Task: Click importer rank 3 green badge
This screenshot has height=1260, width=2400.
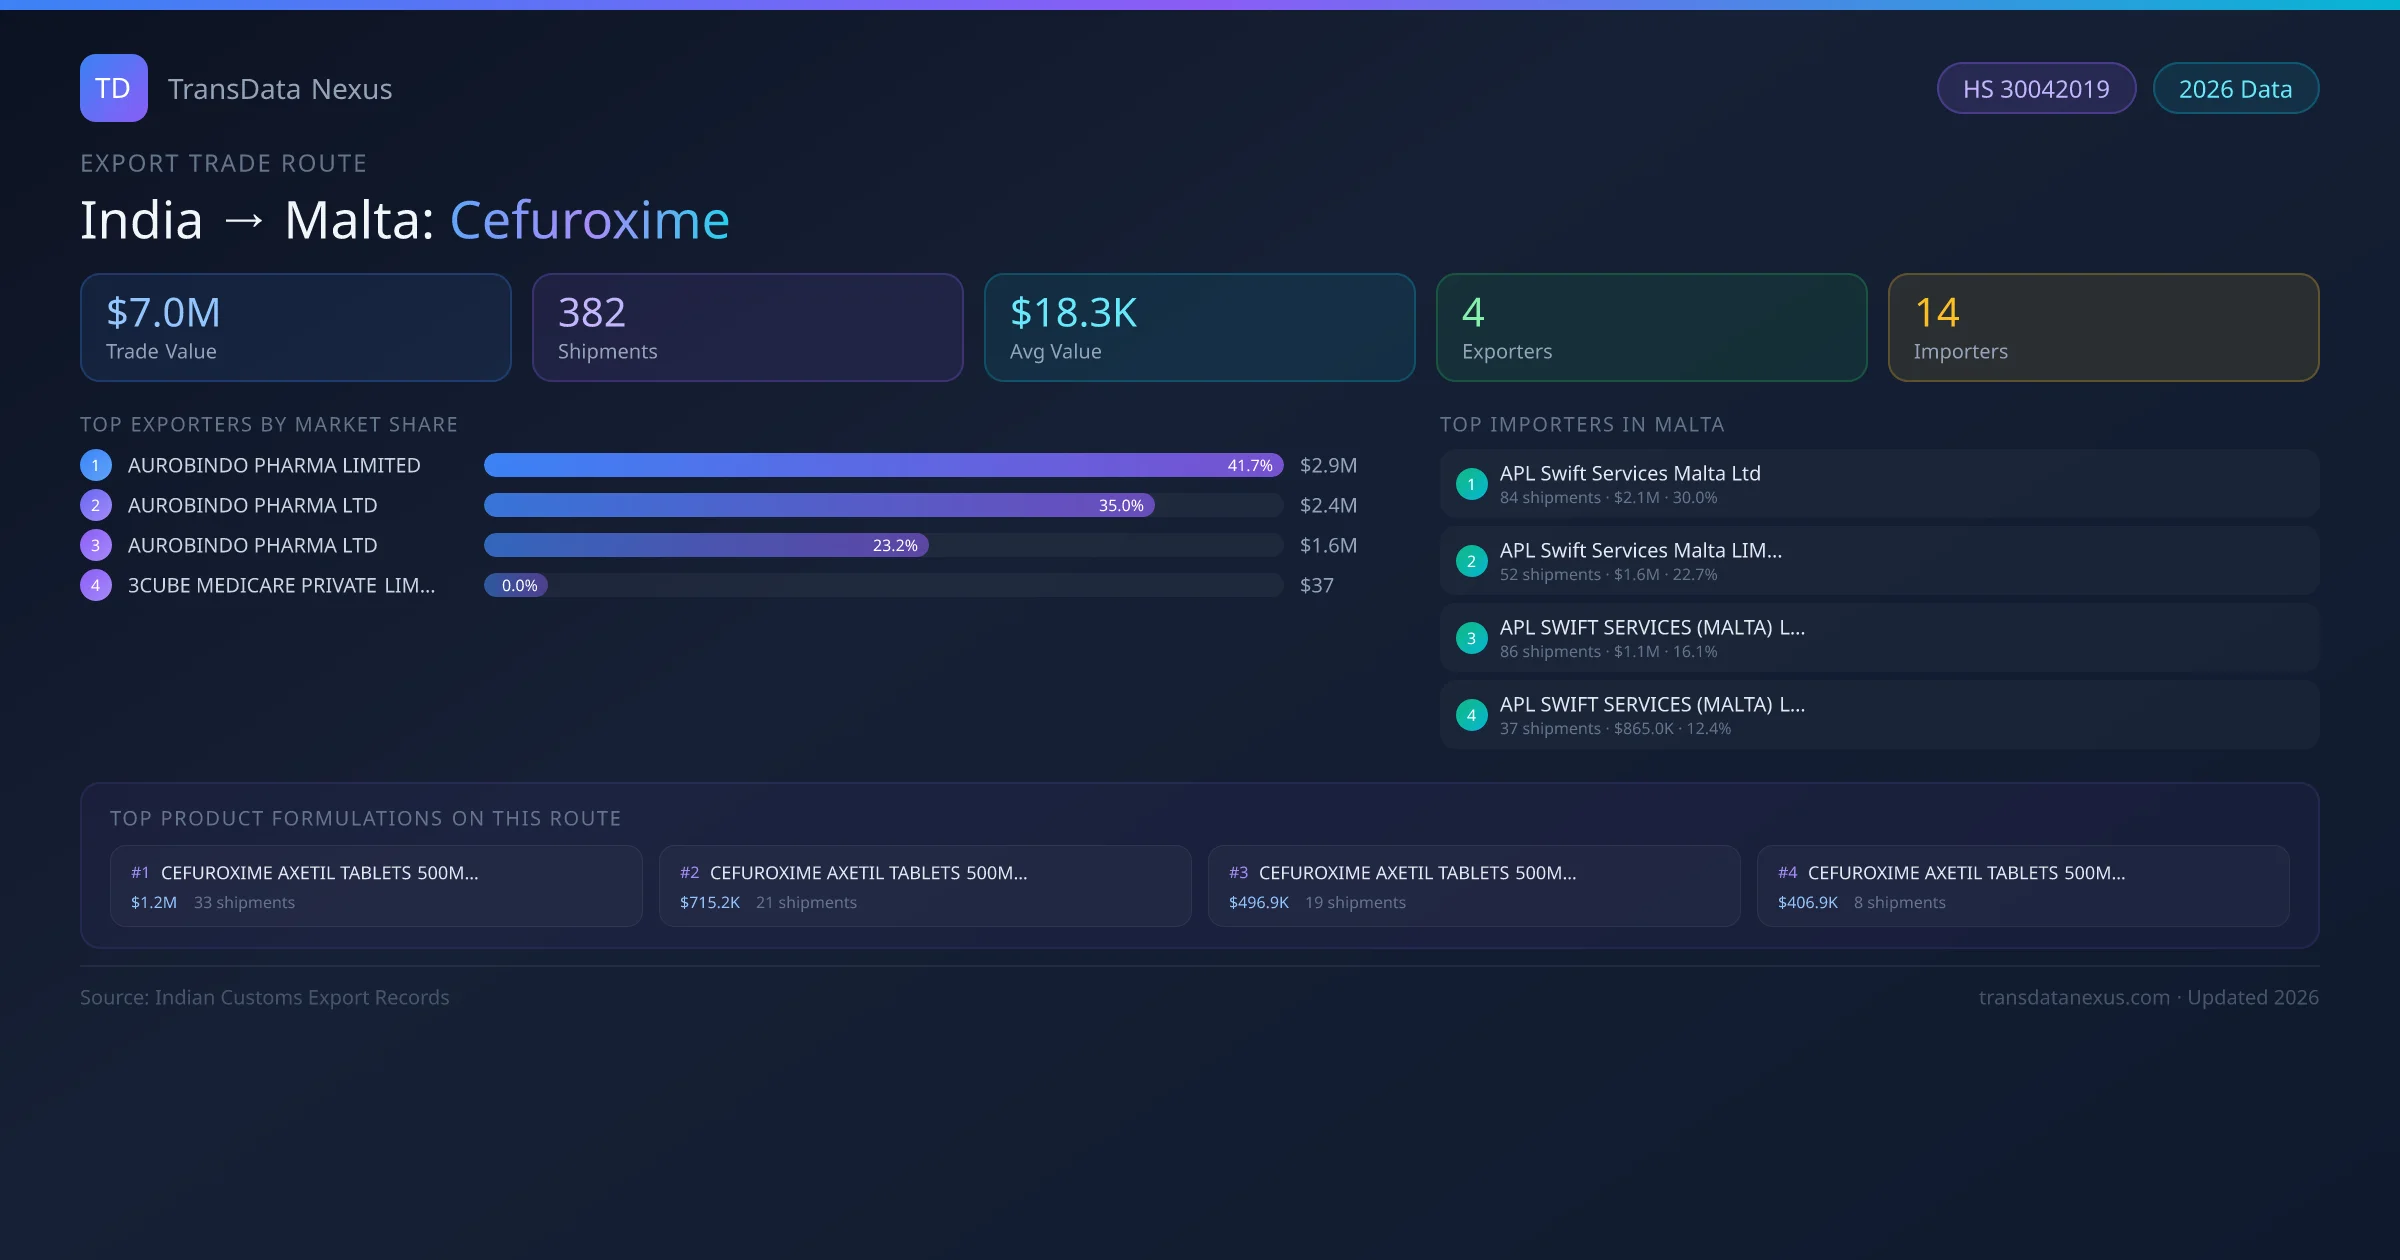Action: (1471, 638)
